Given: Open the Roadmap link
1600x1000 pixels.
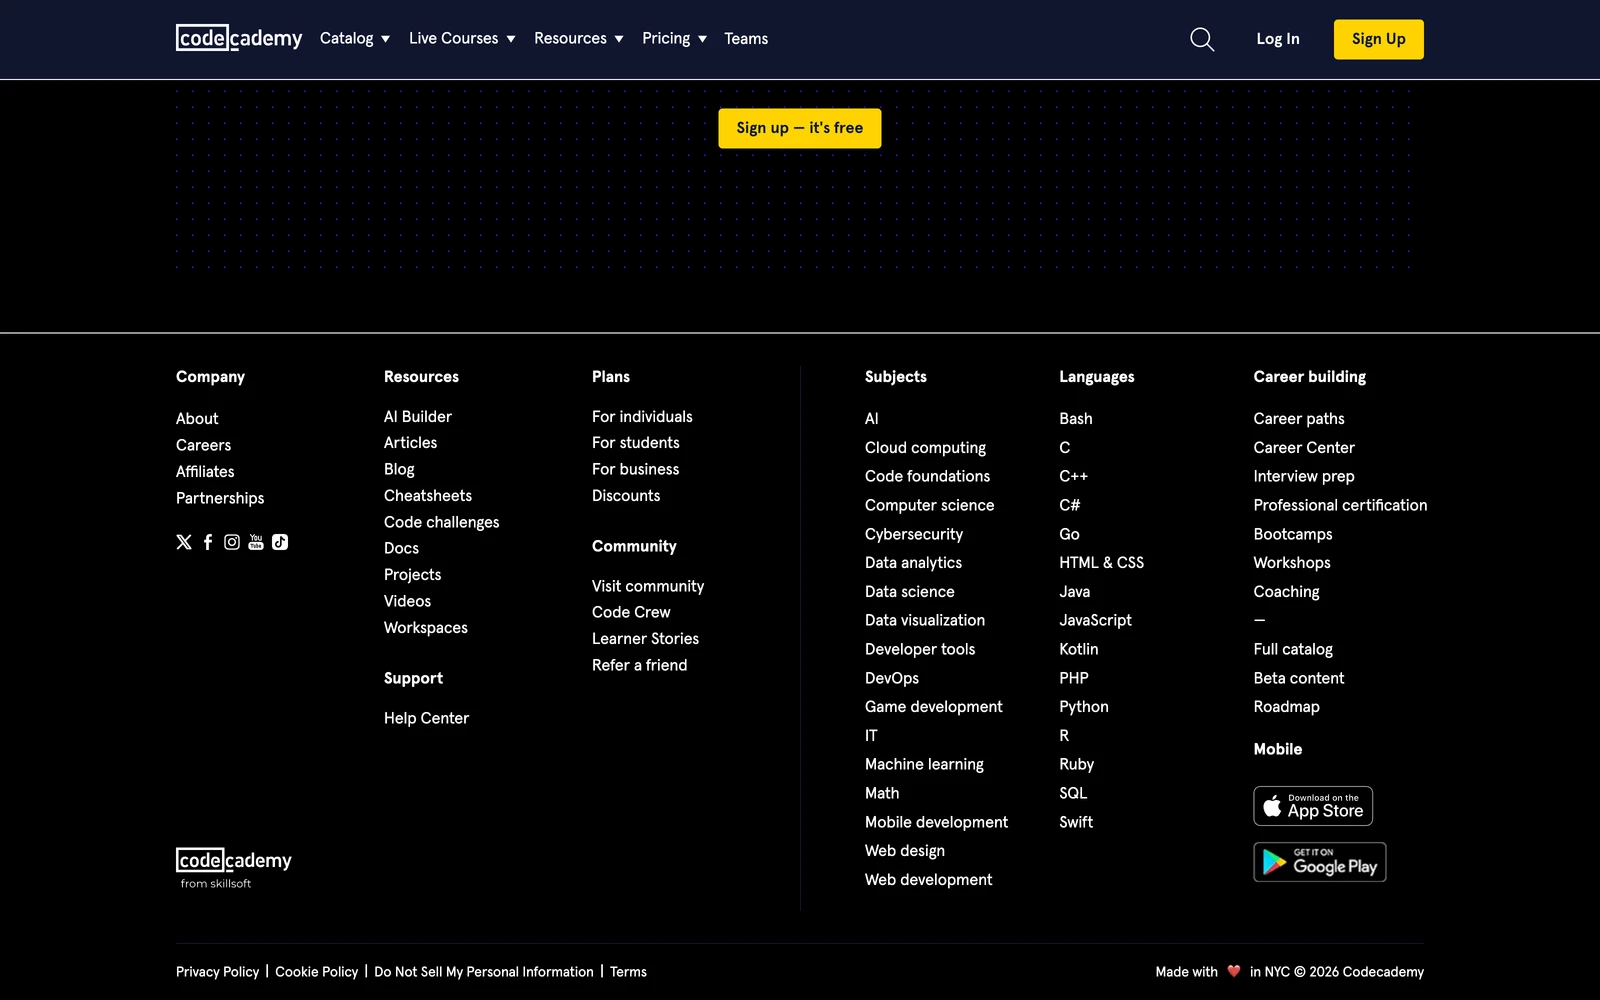Looking at the screenshot, I should (1286, 707).
